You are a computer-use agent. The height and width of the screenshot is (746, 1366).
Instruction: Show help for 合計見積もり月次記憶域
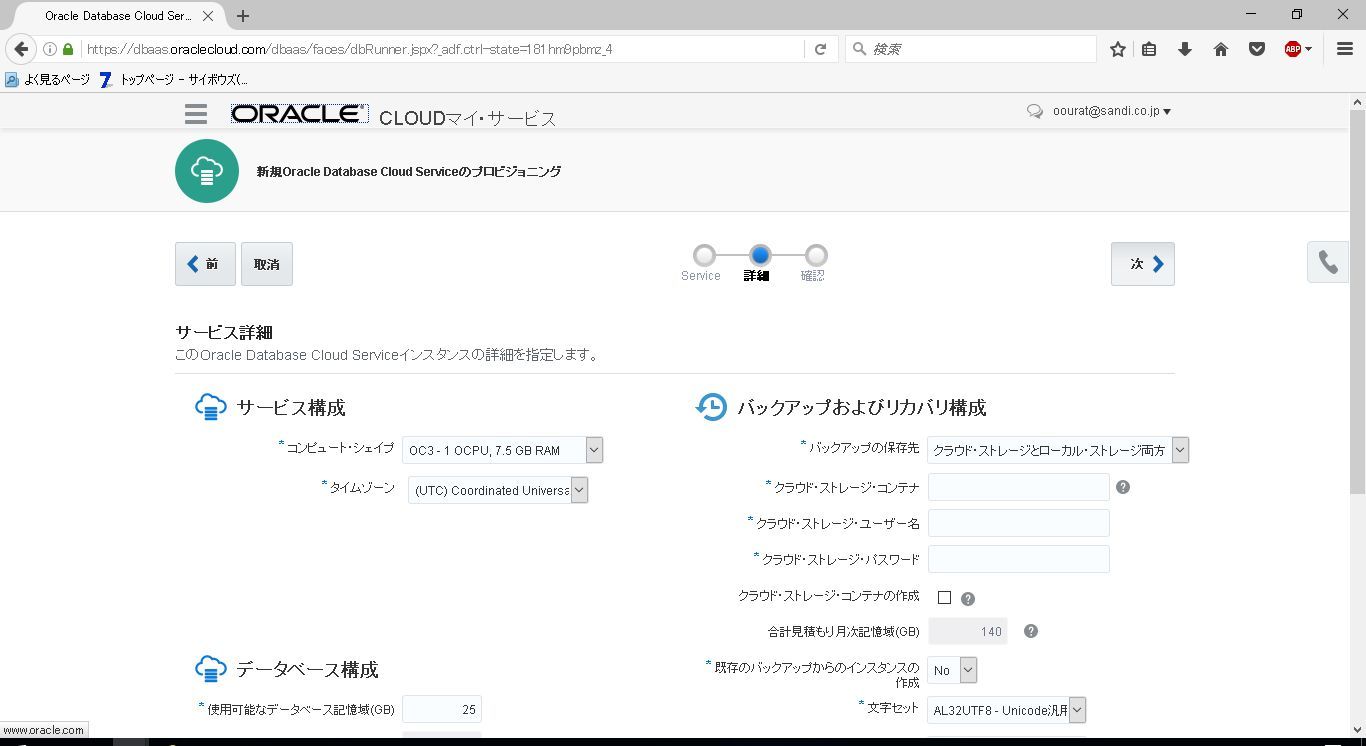(x=1031, y=631)
